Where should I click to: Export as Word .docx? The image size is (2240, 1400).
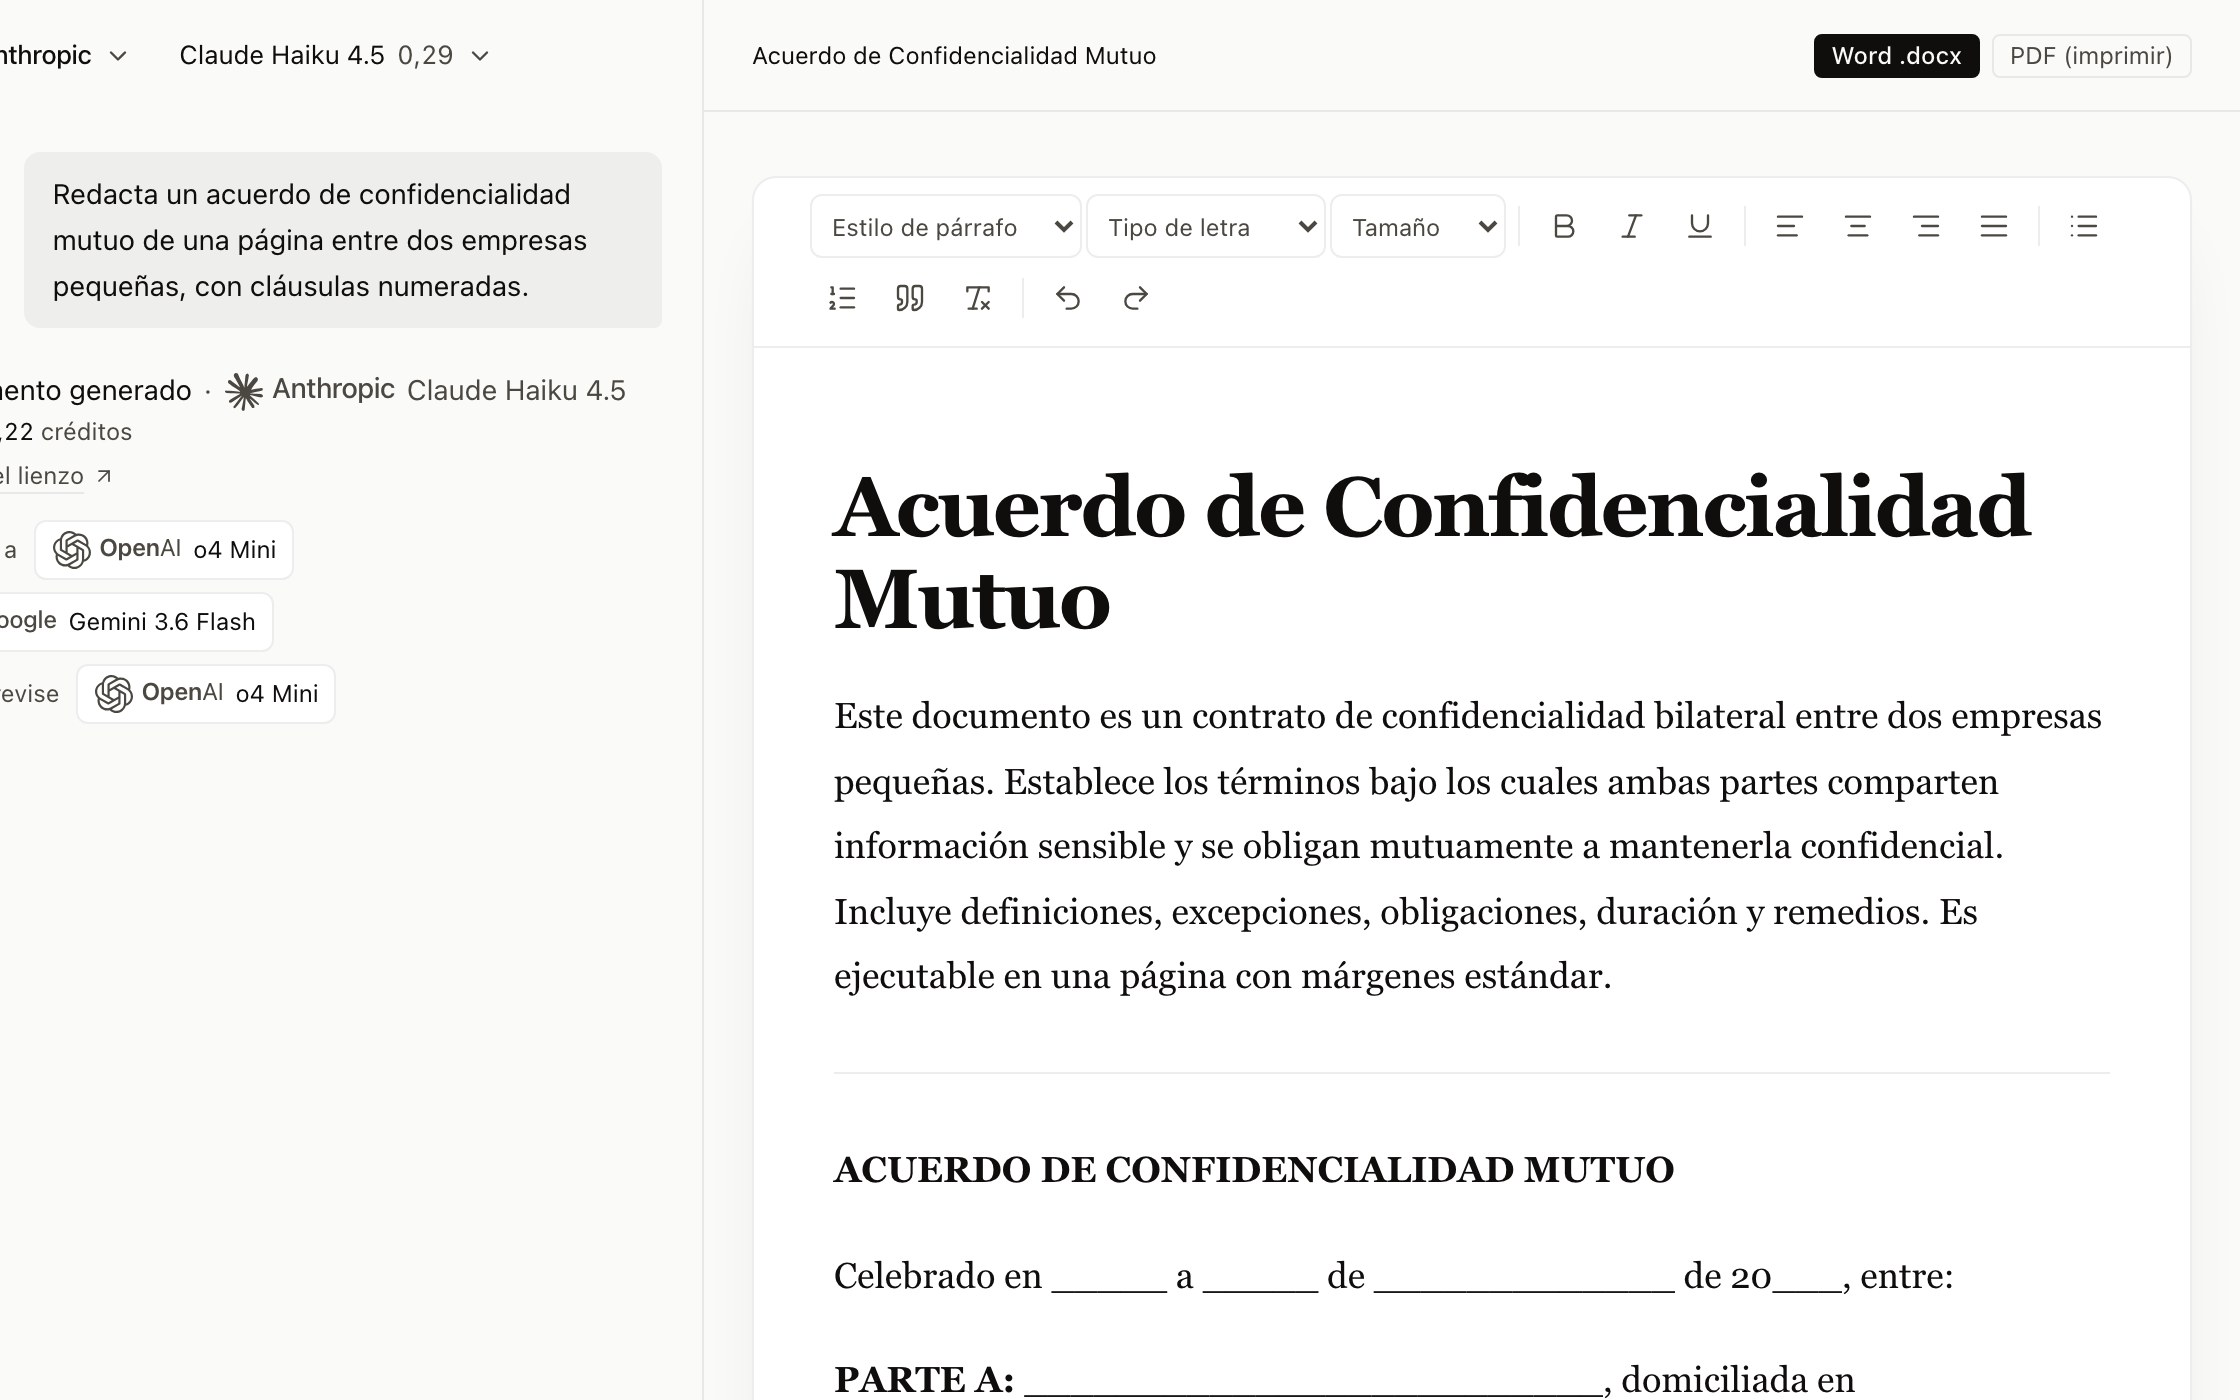[x=1896, y=56]
